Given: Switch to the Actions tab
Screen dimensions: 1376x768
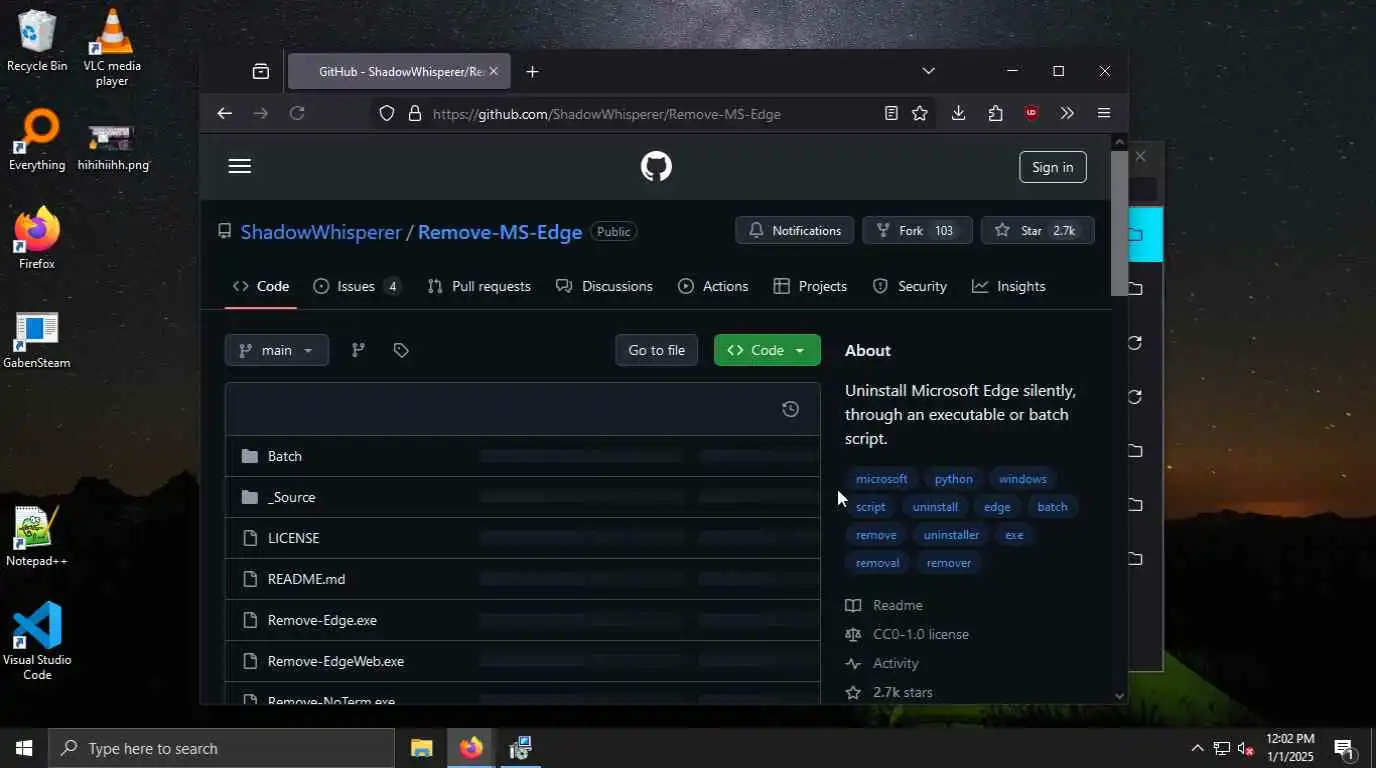Looking at the screenshot, I should pyautogui.click(x=713, y=286).
